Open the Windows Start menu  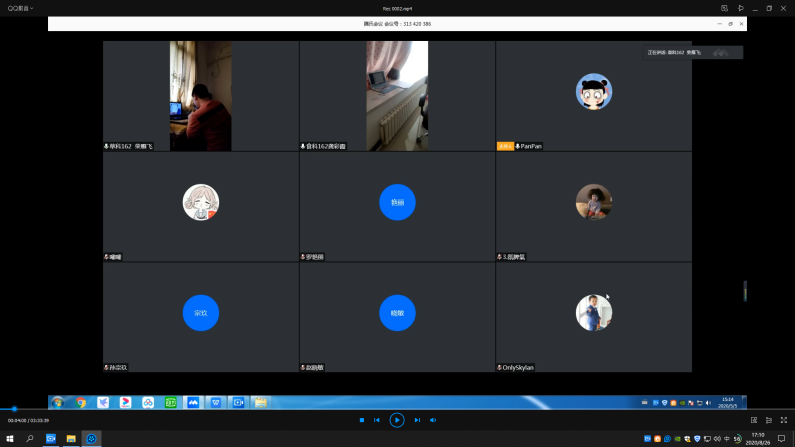coord(10,439)
